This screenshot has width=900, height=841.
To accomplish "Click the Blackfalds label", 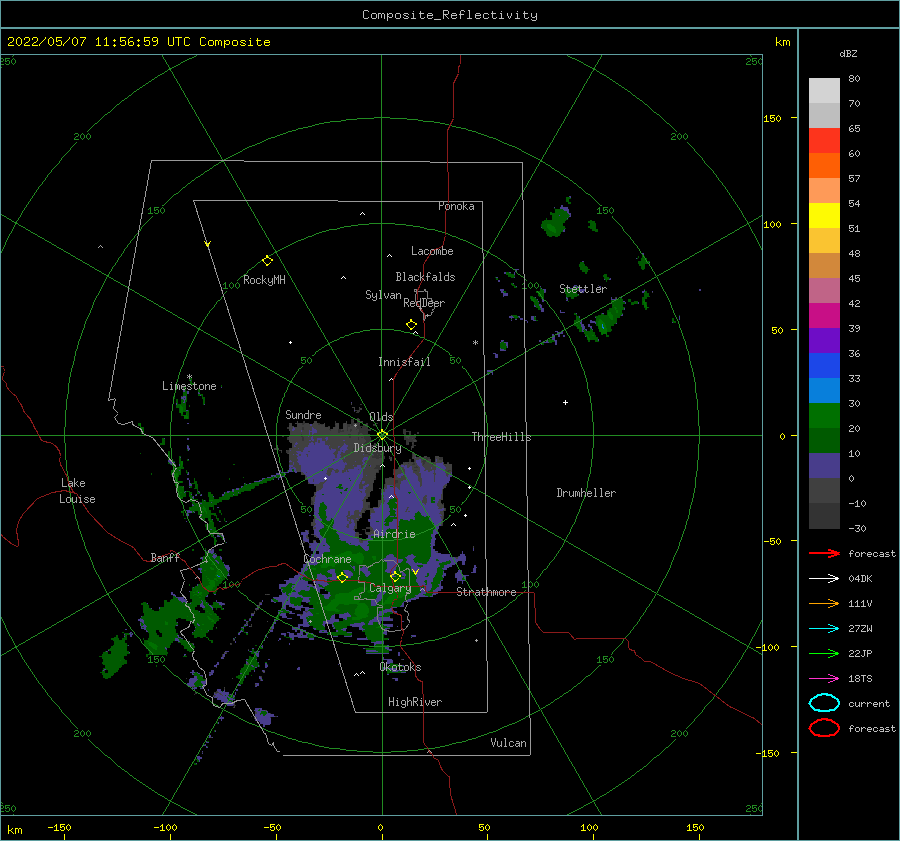I will 425,277.
